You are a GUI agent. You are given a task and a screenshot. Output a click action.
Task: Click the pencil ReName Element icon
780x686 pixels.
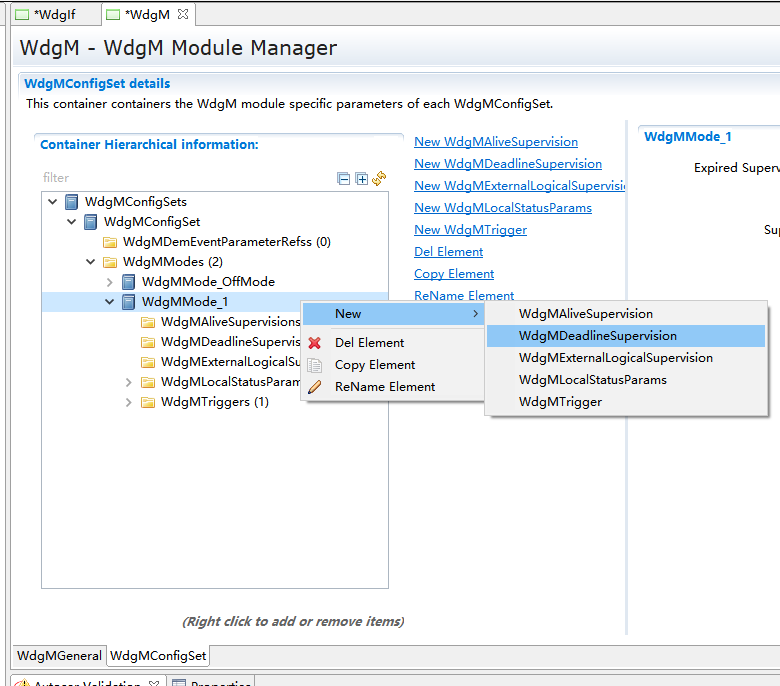(315, 387)
